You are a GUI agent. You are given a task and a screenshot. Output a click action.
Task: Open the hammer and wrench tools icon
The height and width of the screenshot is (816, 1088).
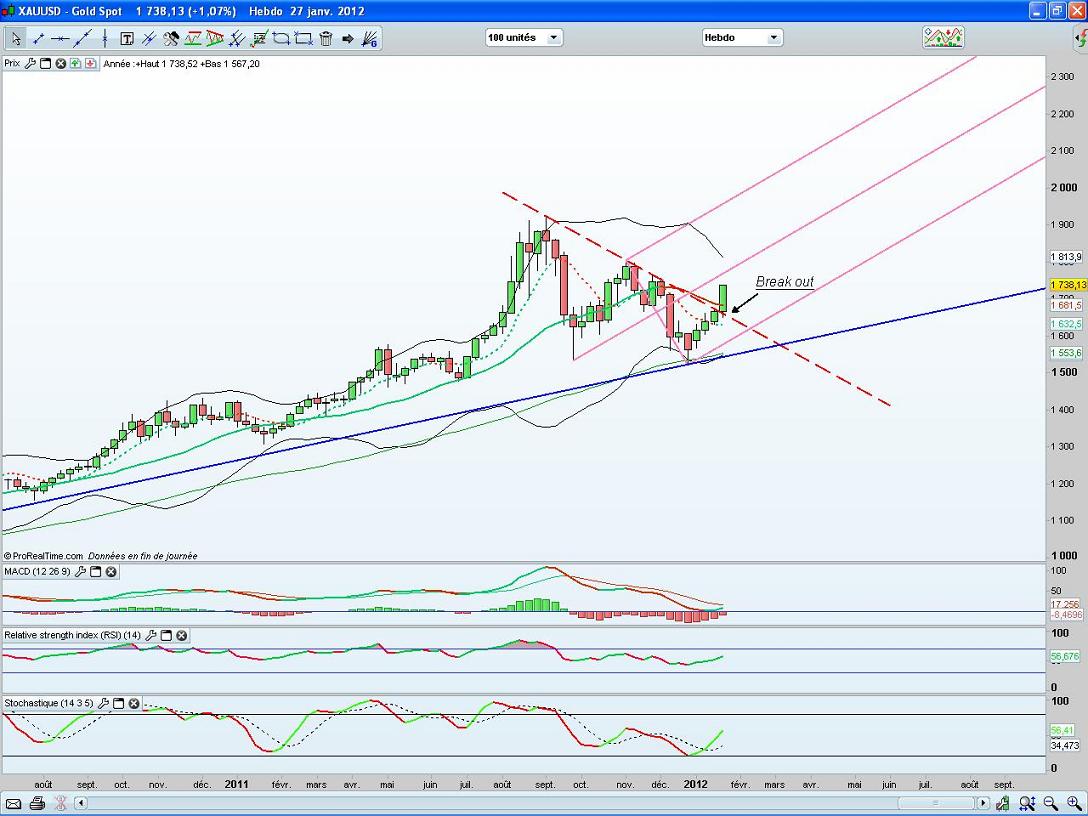point(171,39)
